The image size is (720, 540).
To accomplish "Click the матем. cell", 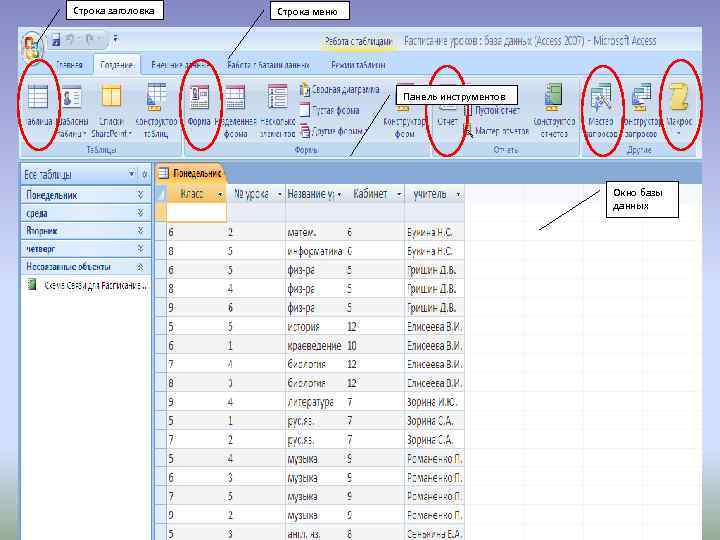I will point(315,232).
